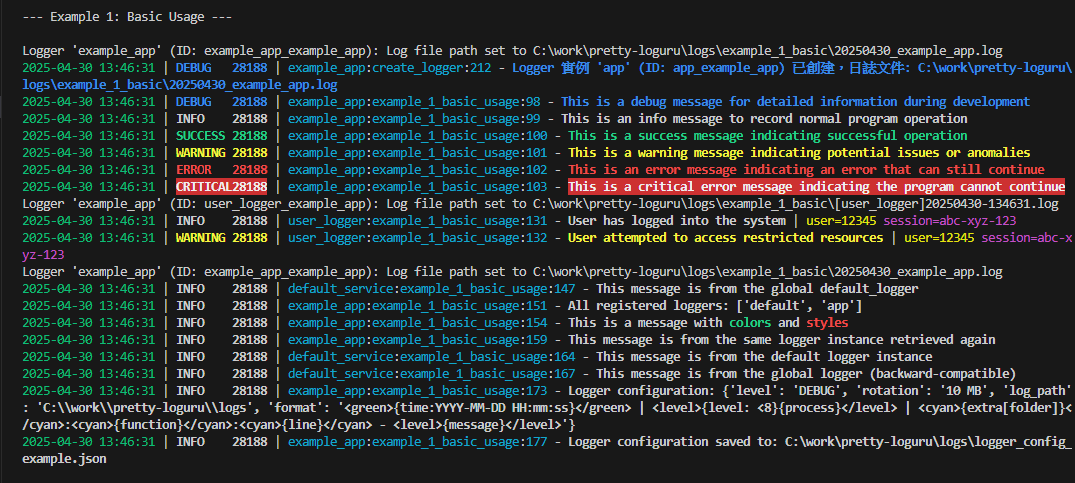Click 'user_logger:example_1_basic_usage:131' source reference

pyautogui.click(x=418, y=221)
